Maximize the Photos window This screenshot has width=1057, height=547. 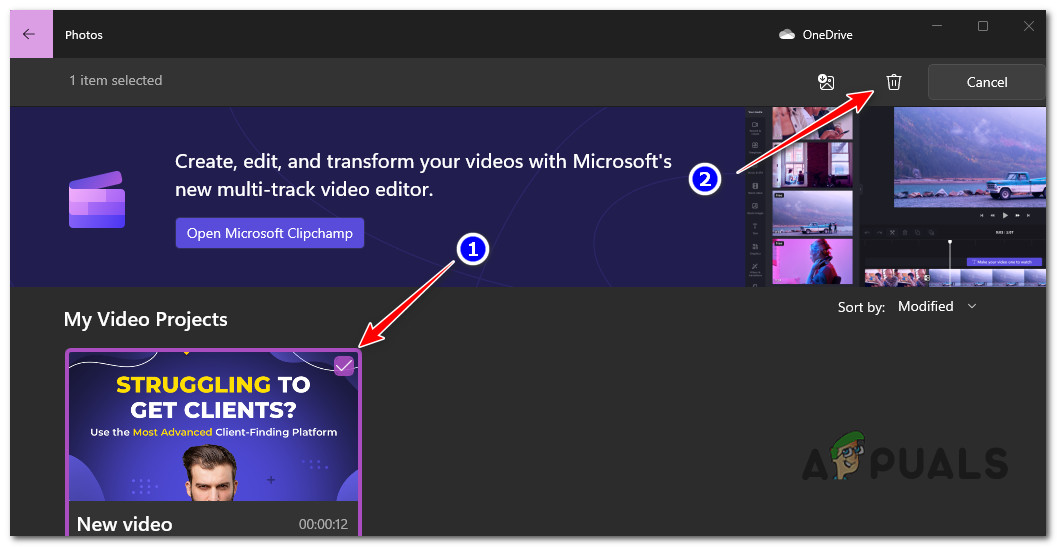983,26
